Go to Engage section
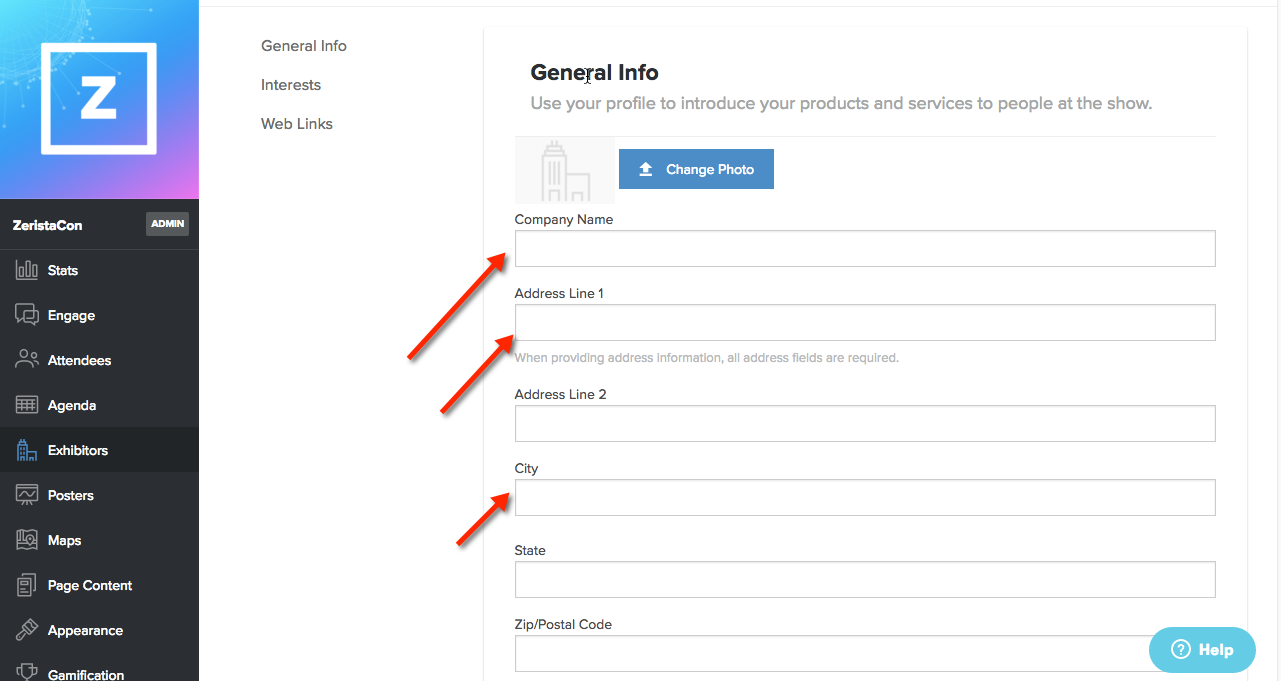1281x681 pixels. 99,315
